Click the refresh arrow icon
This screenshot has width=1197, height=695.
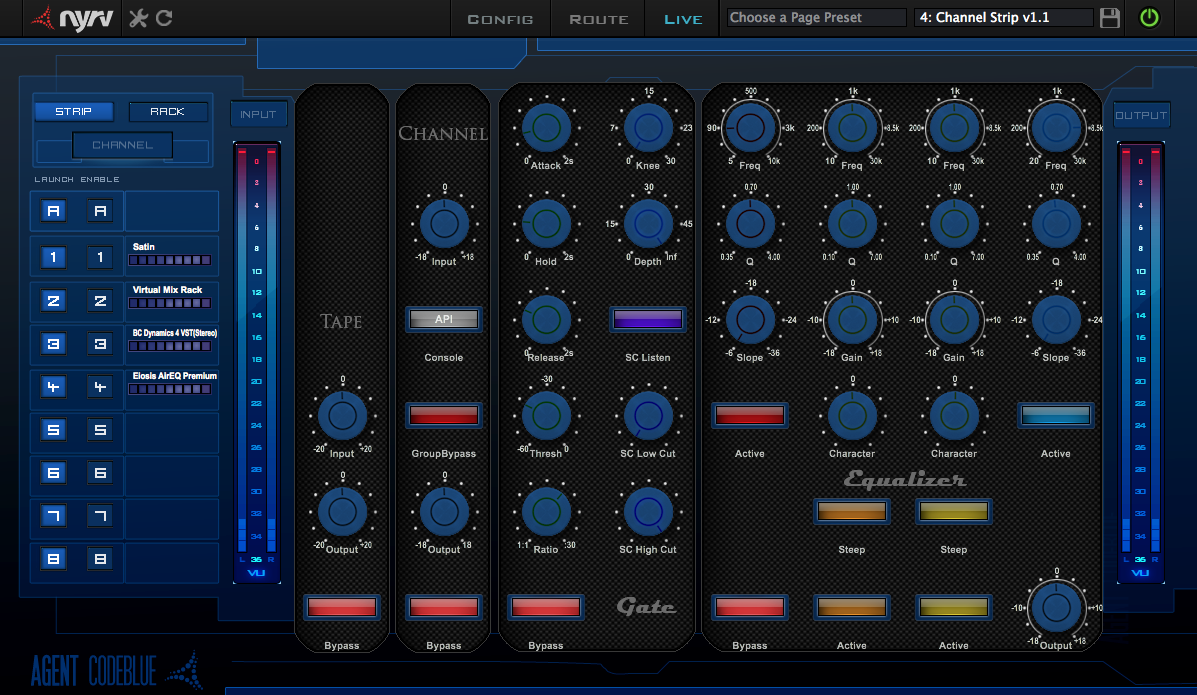(x=164, y=18)
